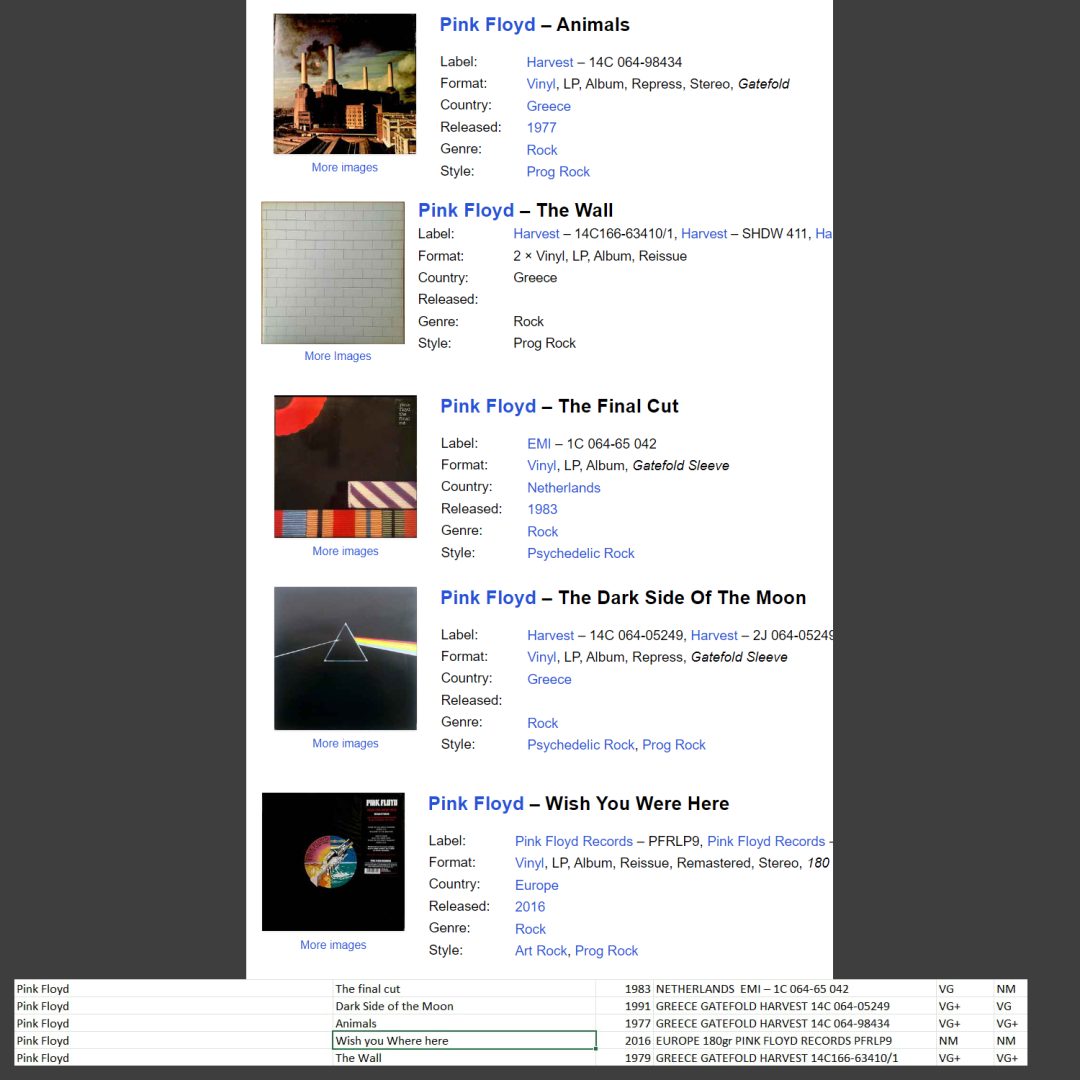Open More images under Dark Side Of The Moon cover
This screenshot has width=1080, height=1080.
coord(345,743)
